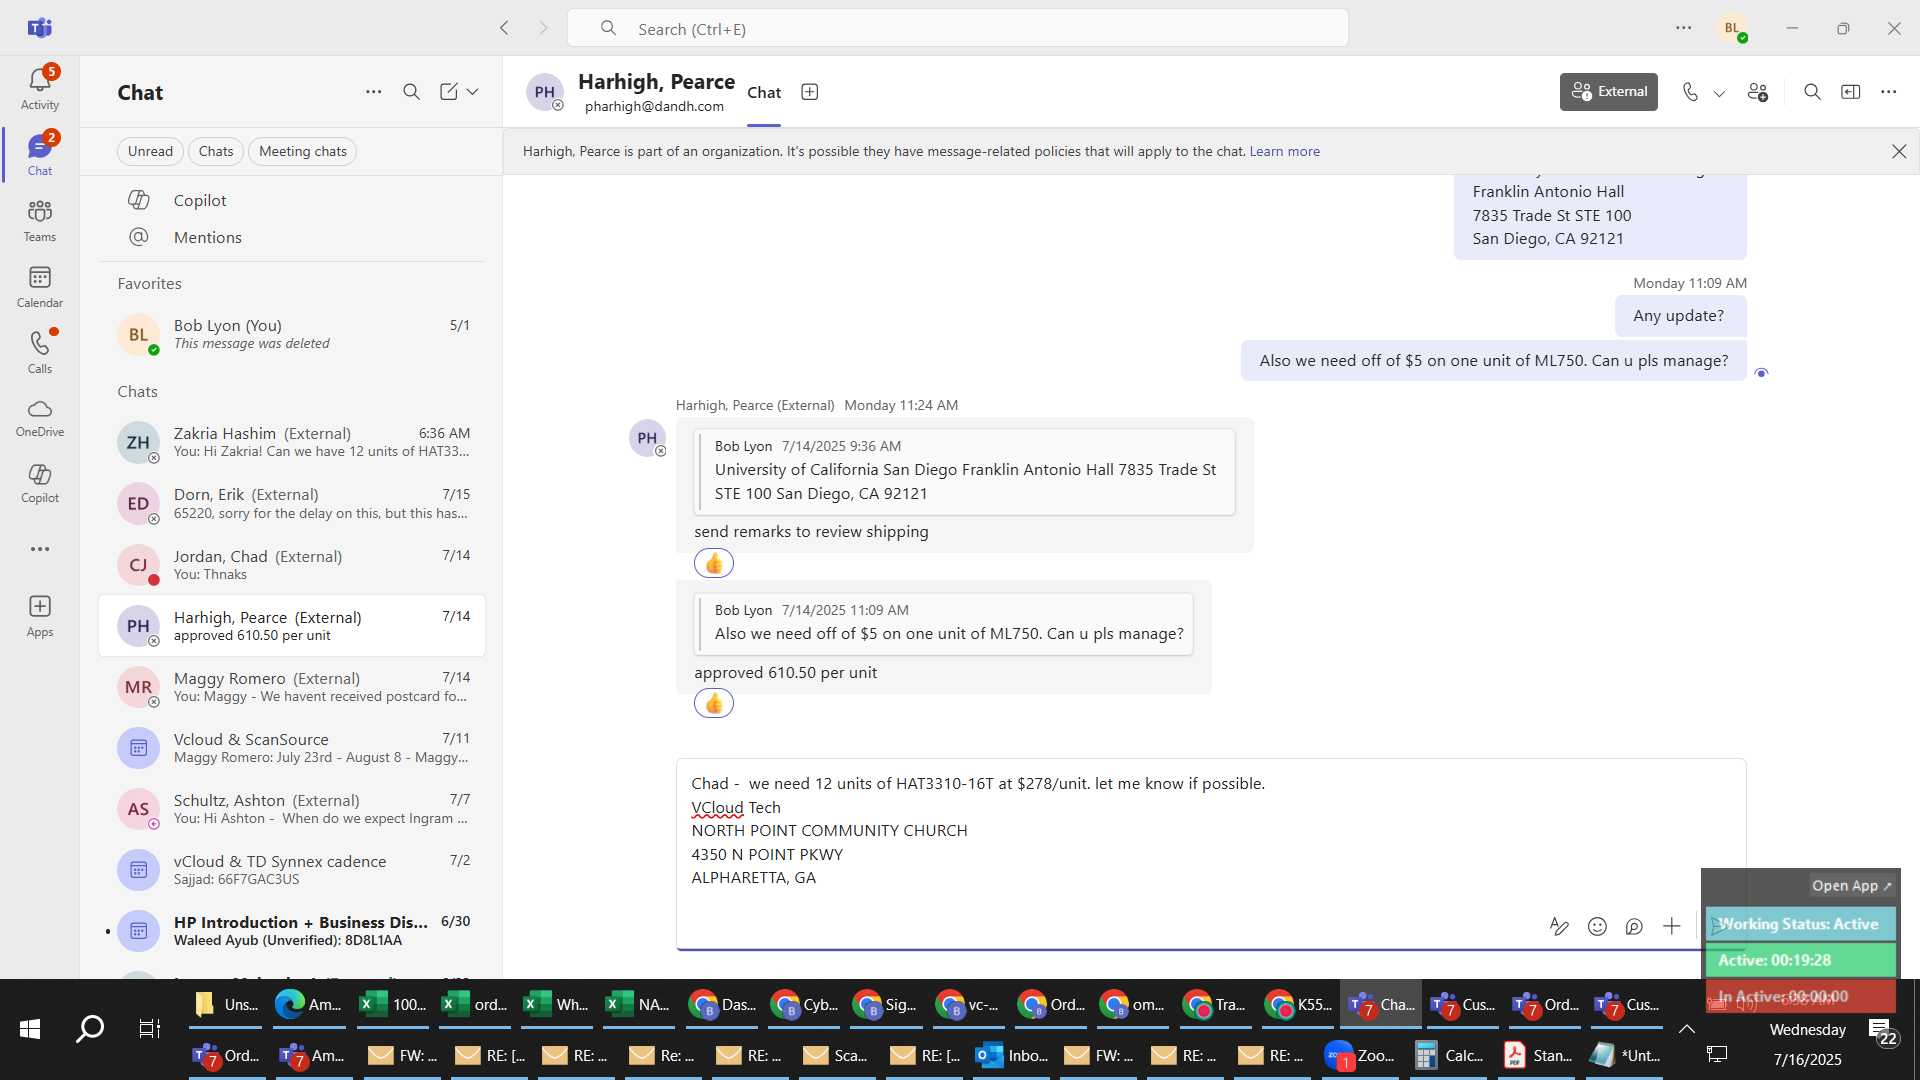The image size is (1920, 1080).
Task: Search in the chat list
Action: click(x=411, y=92)
